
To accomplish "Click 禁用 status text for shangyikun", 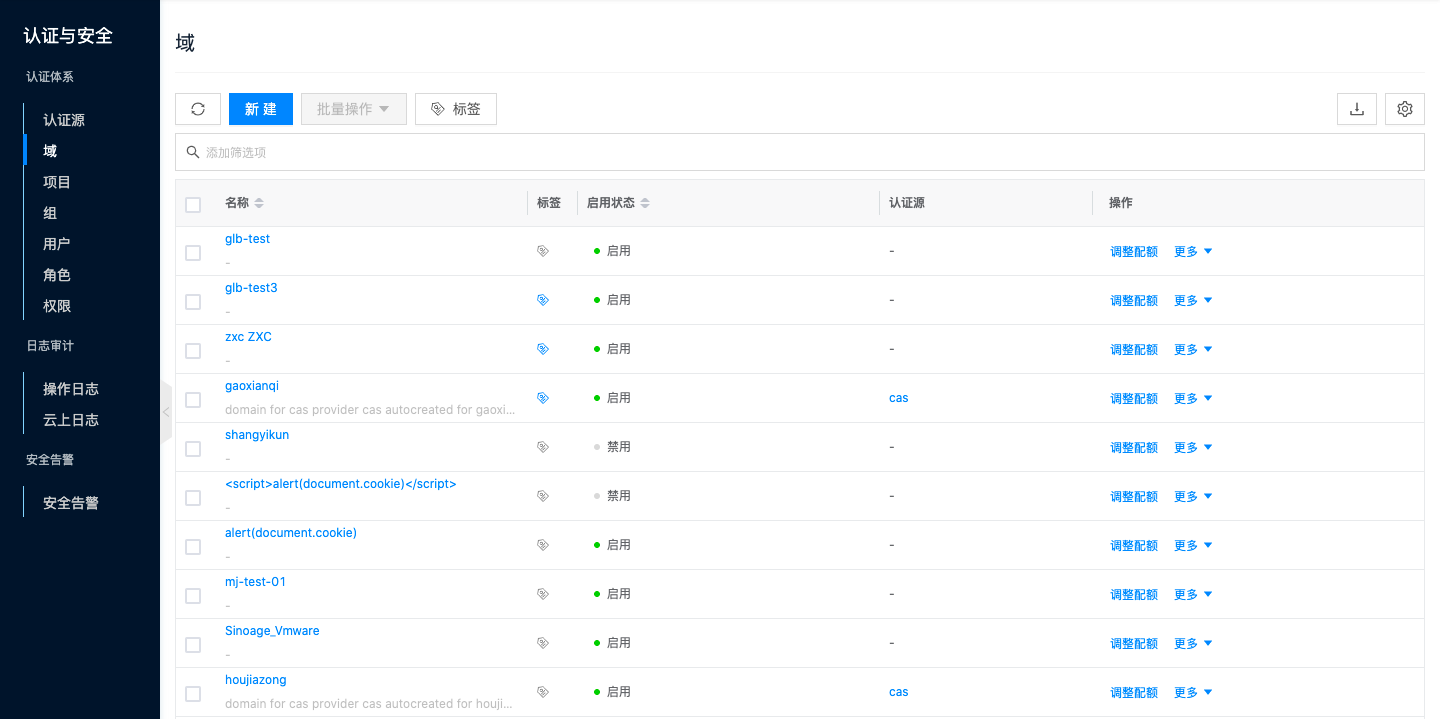I will point(619,447).
